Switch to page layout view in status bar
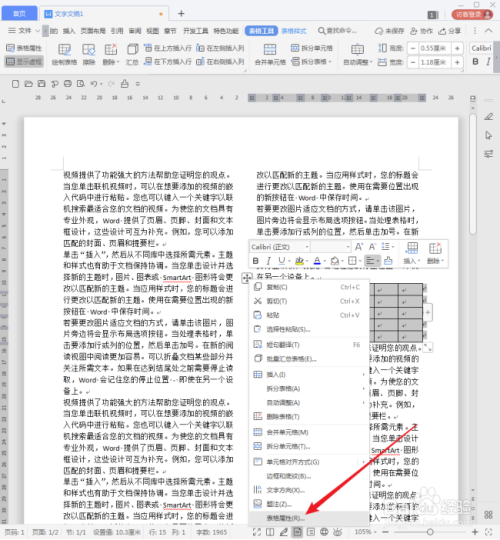Viewport: 500px width, 540px height. 297,532
